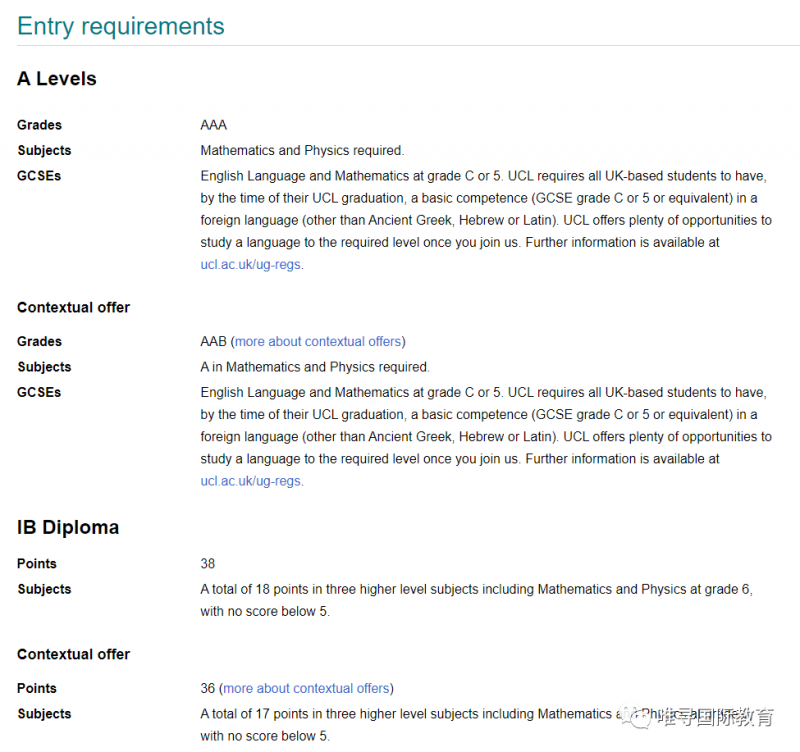Click the Points label under IB Diploma
This screenshot has height=752, width=800.
pyautogui.click(x=37, y=564)
